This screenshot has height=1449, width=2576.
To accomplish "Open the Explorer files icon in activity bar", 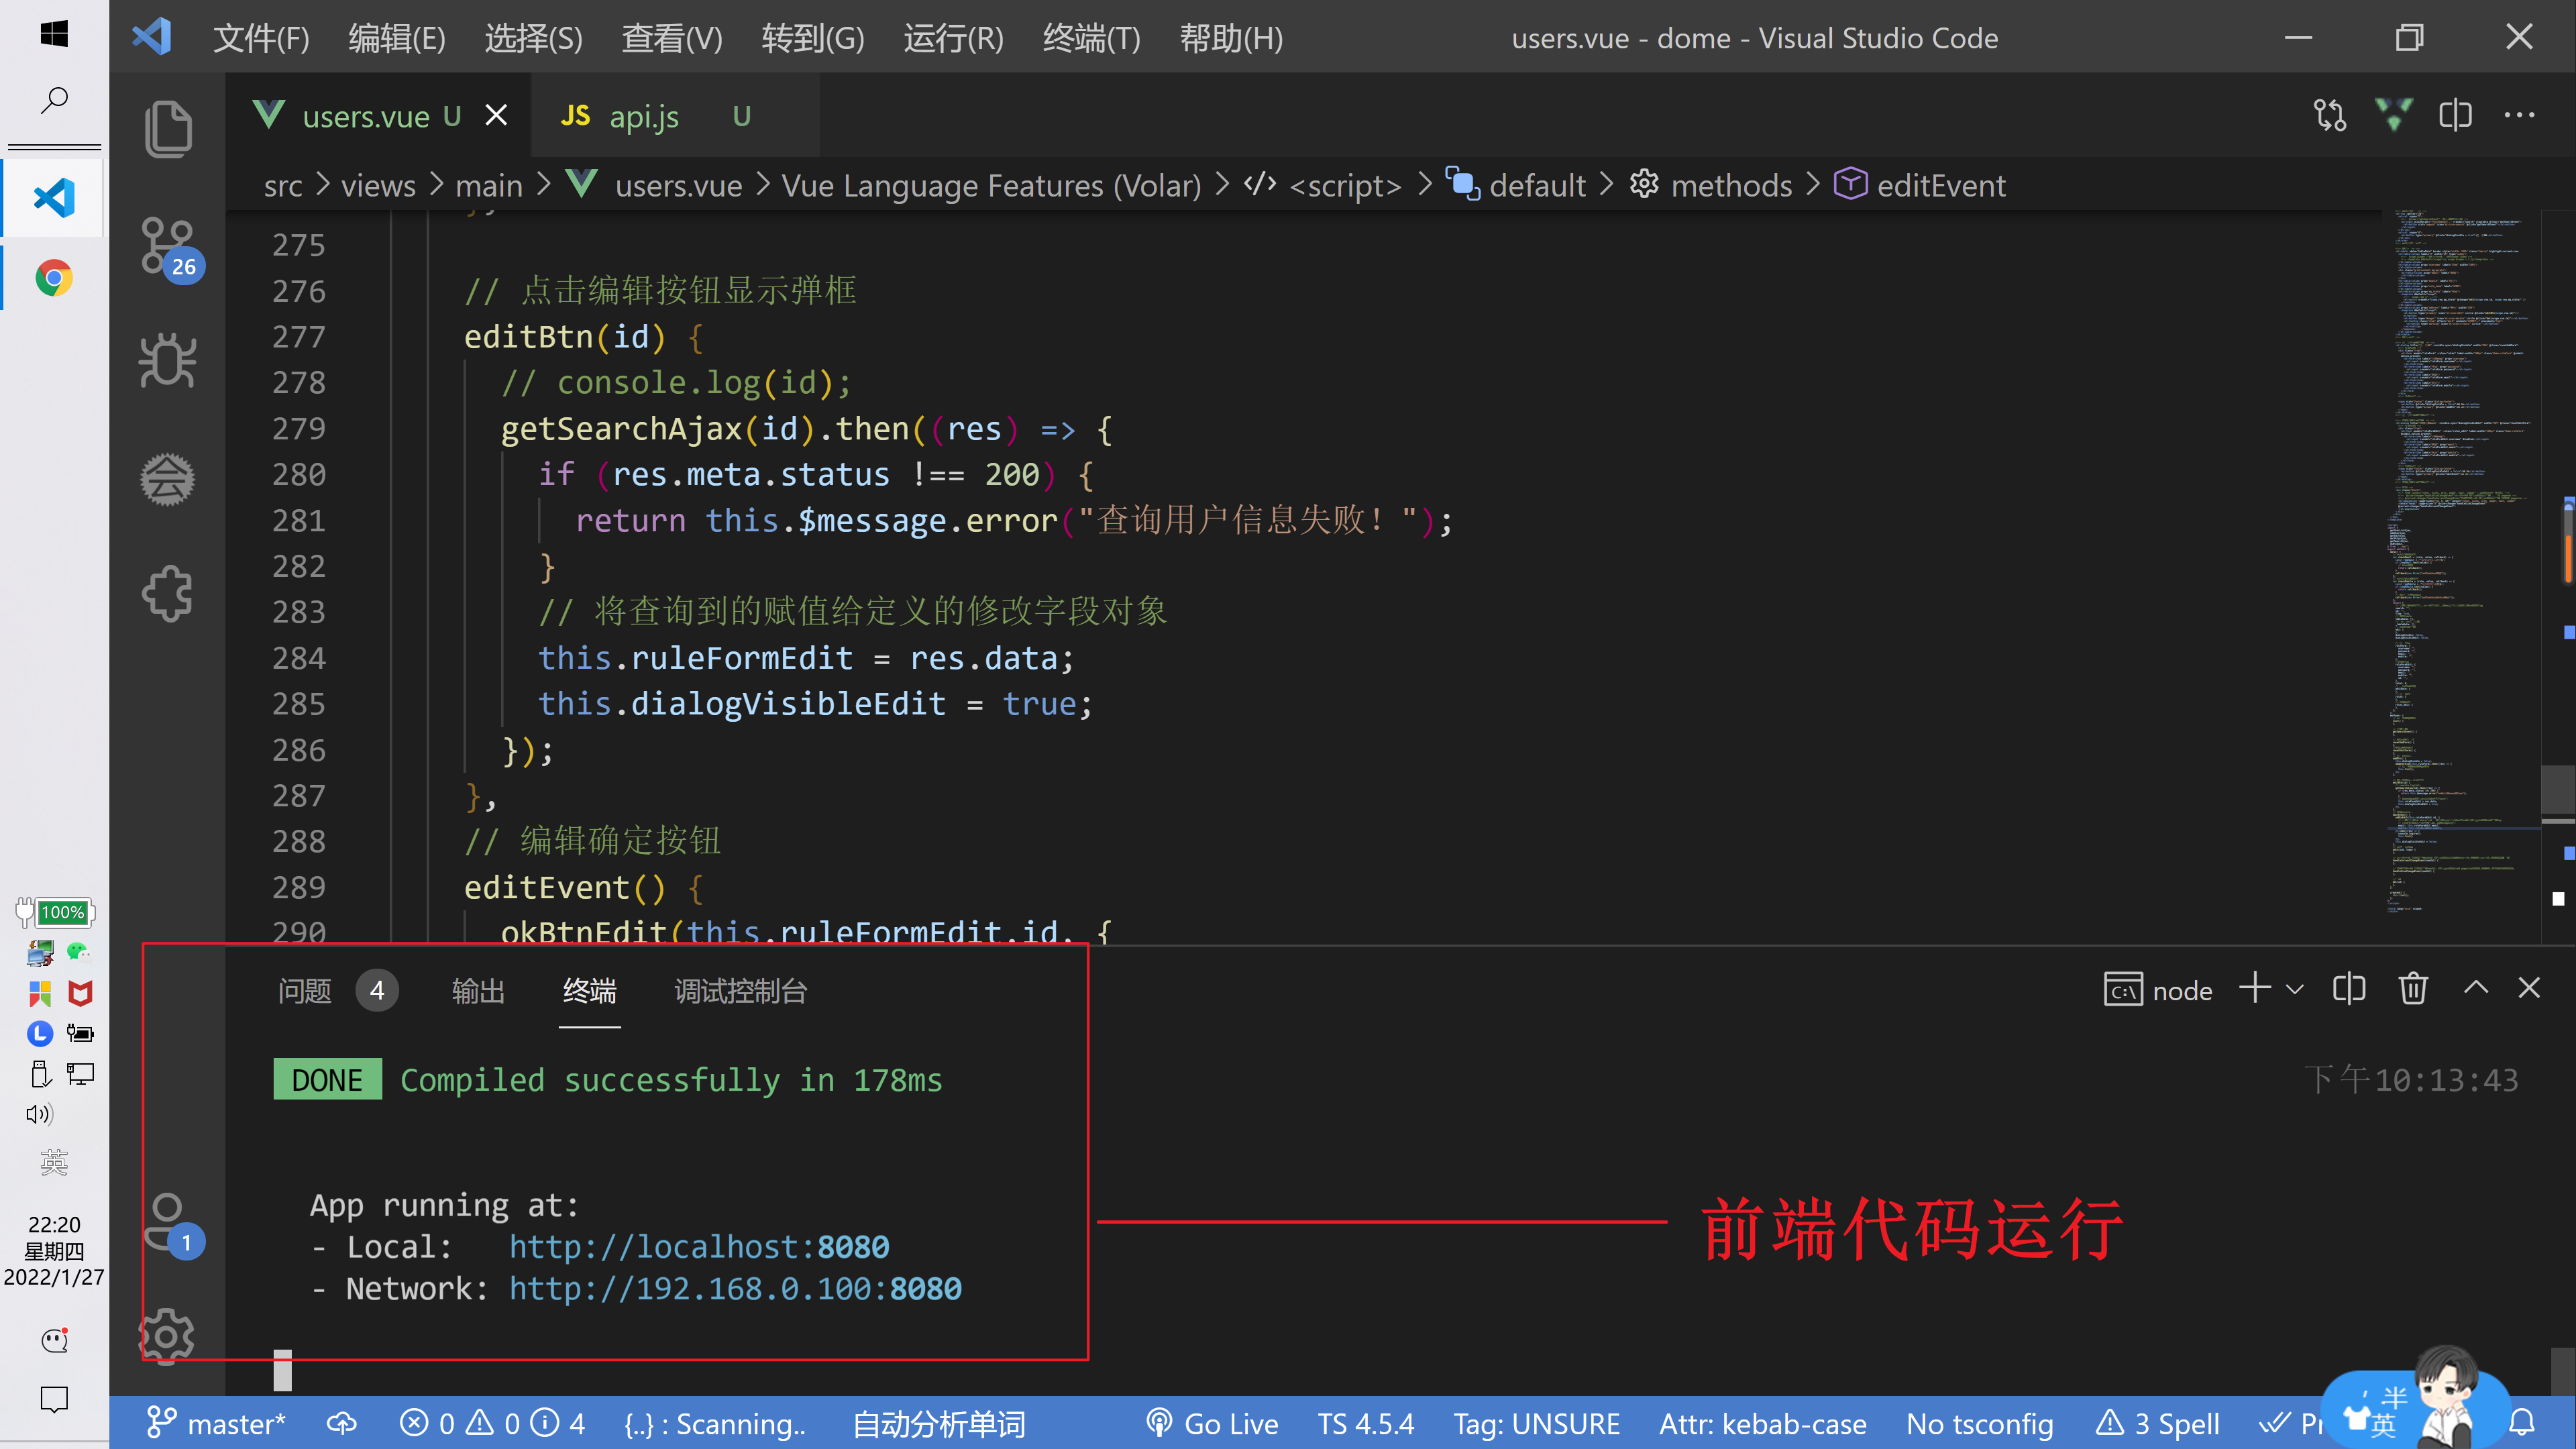I will (167, 128).
